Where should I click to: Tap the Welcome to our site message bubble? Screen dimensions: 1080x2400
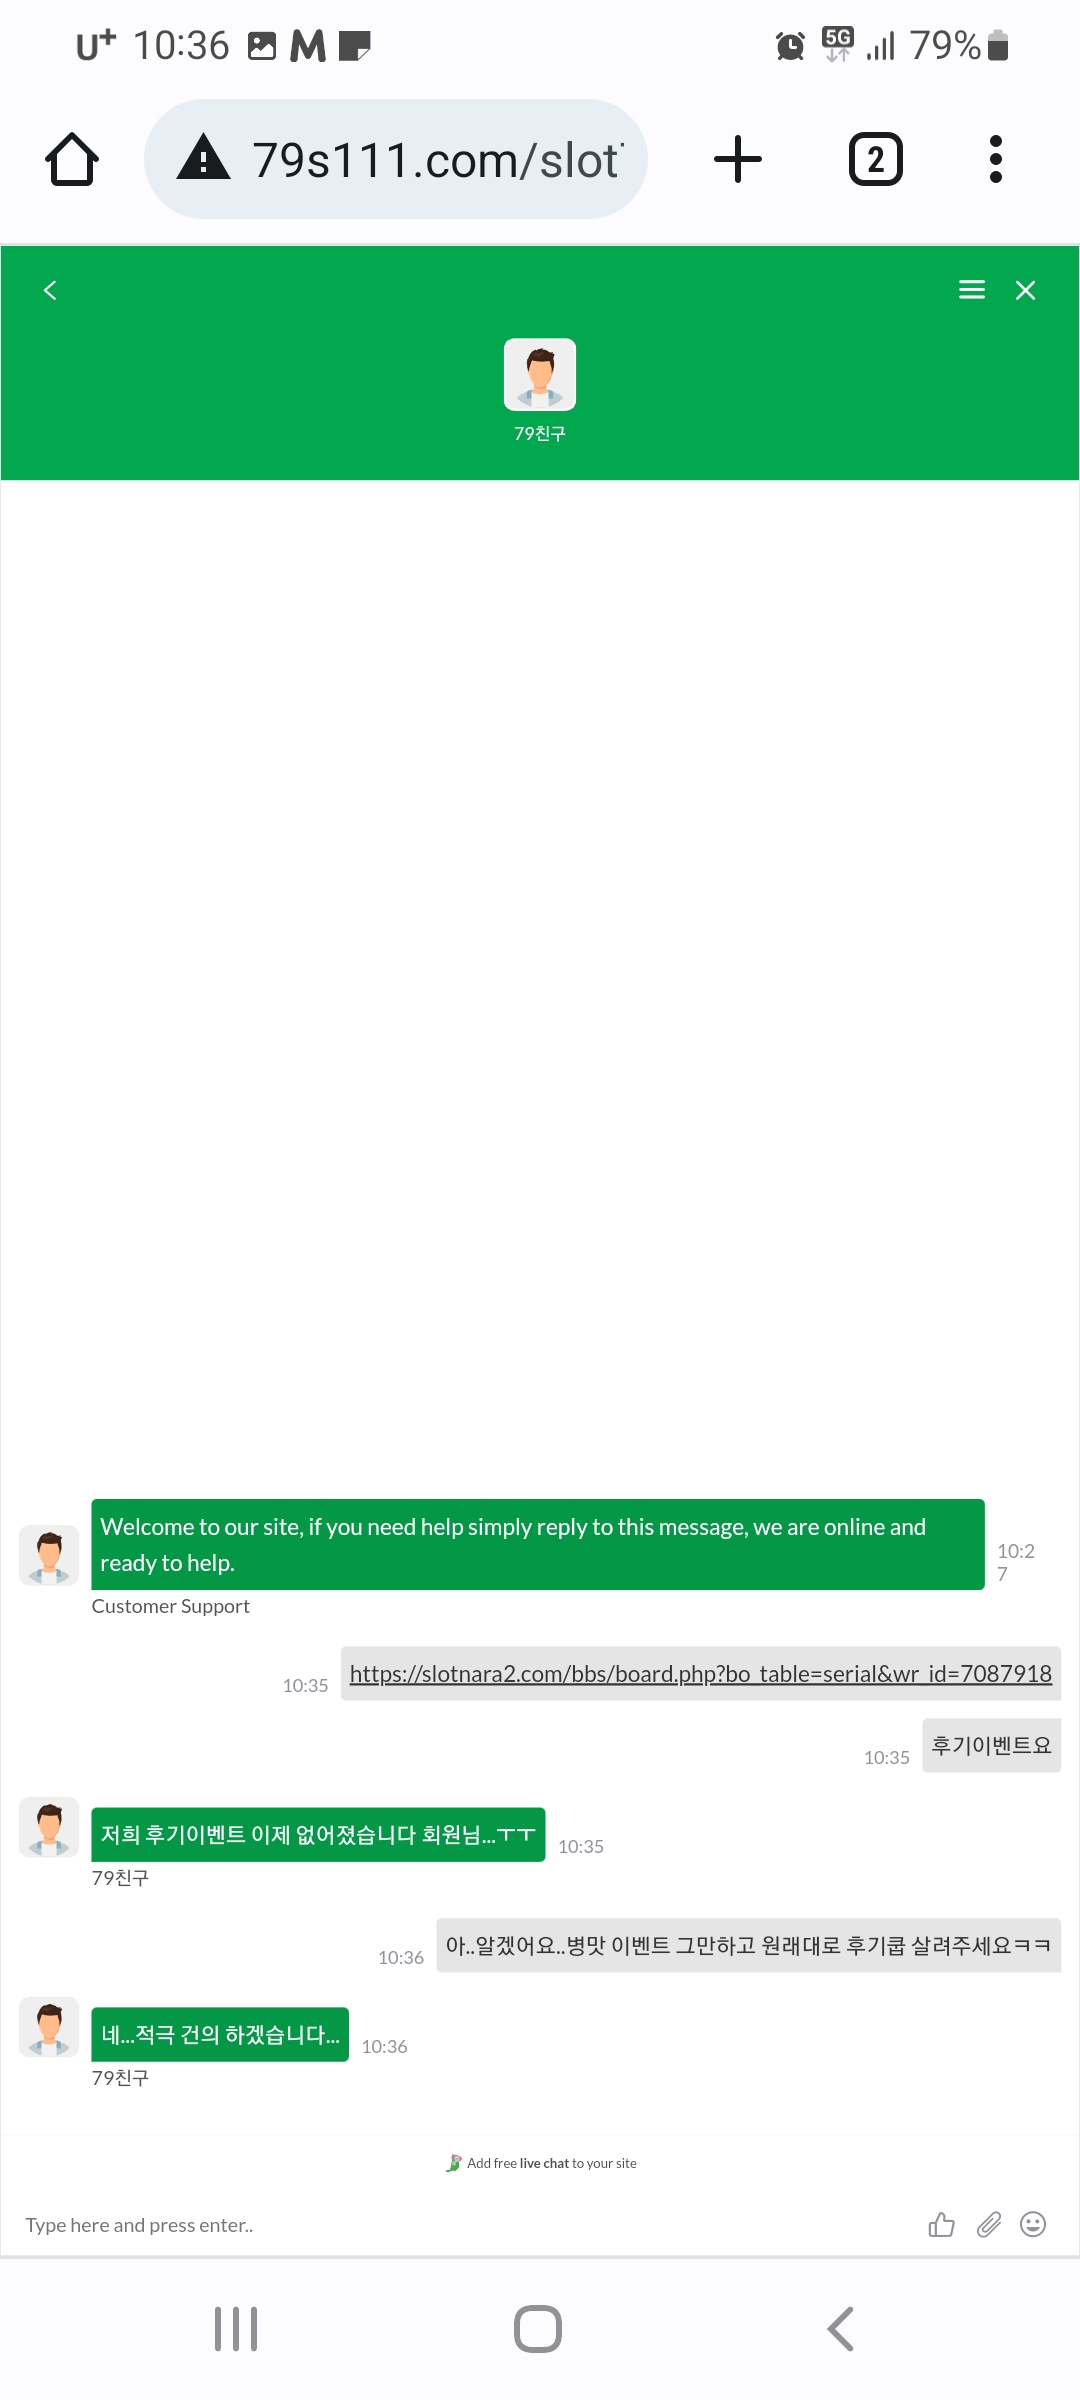pos(538,1544)
